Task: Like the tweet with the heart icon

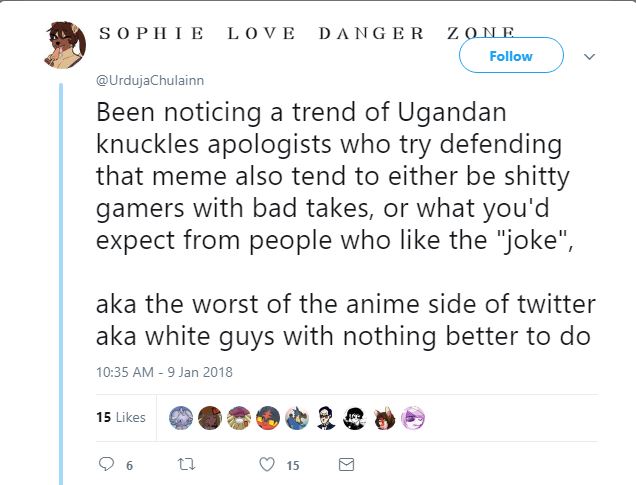Action: point(267,464)
